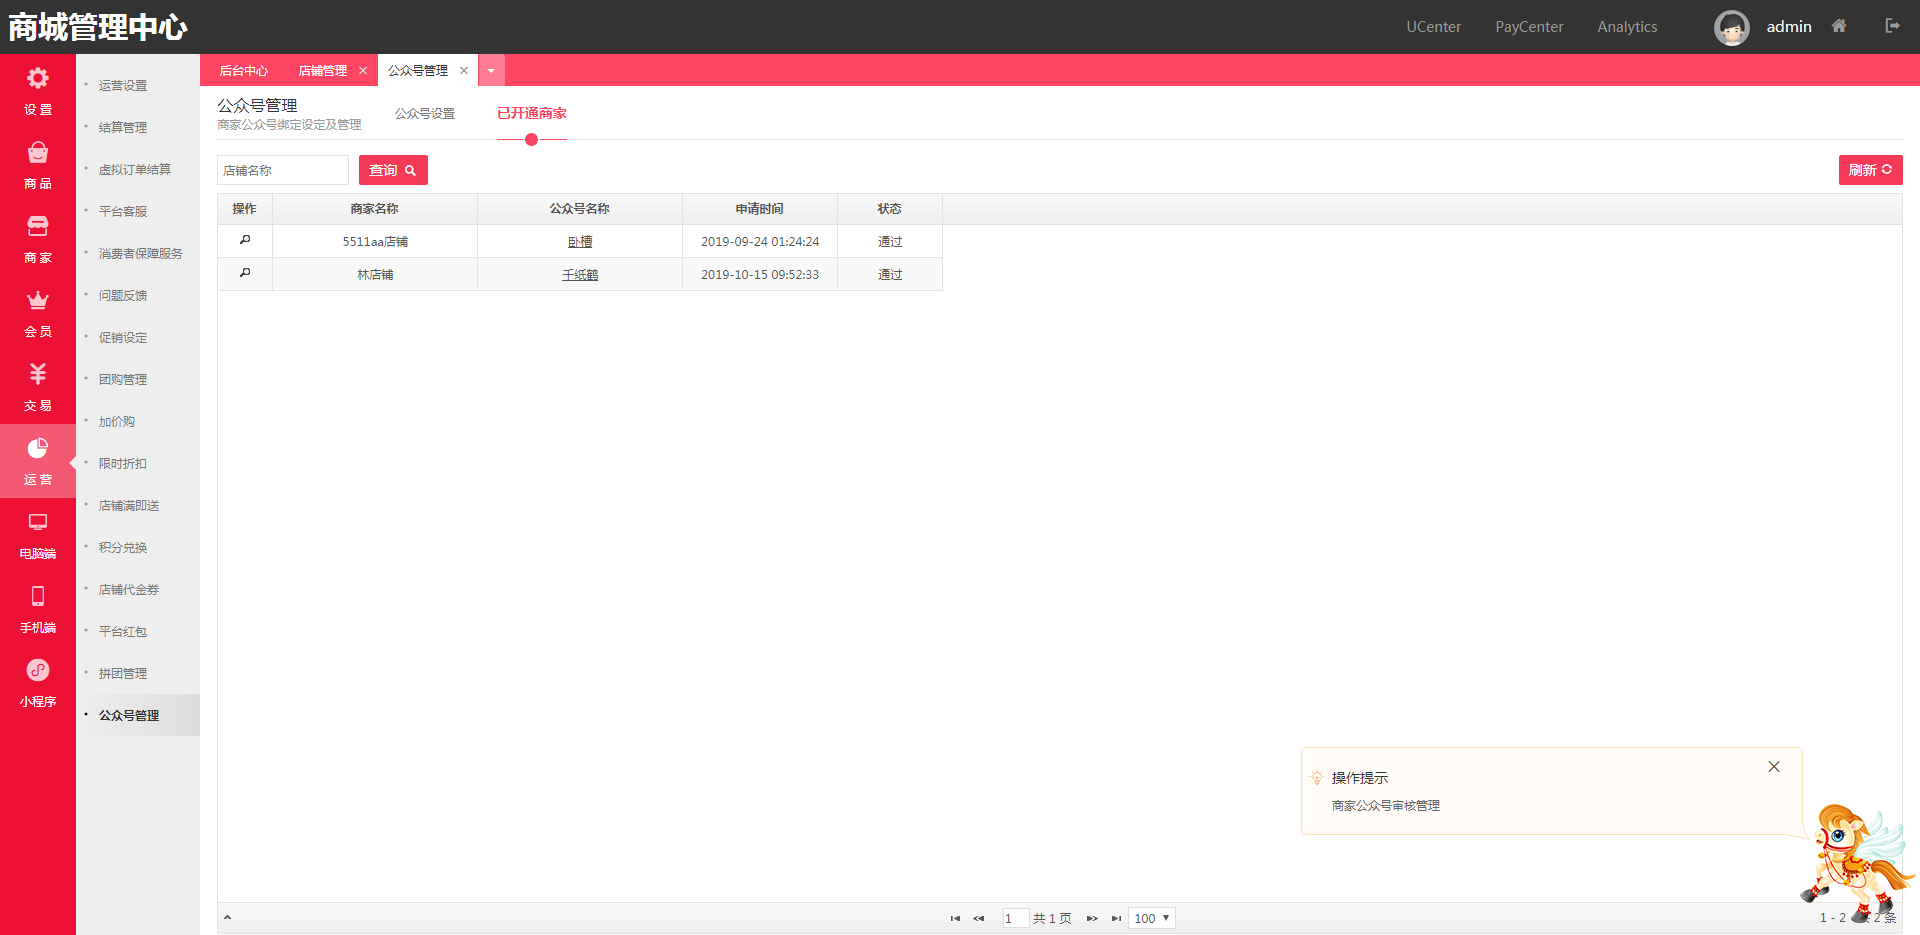Open the 设置 settings gear section
Screen dimensions: 1920x935
(x=38, y=91)
